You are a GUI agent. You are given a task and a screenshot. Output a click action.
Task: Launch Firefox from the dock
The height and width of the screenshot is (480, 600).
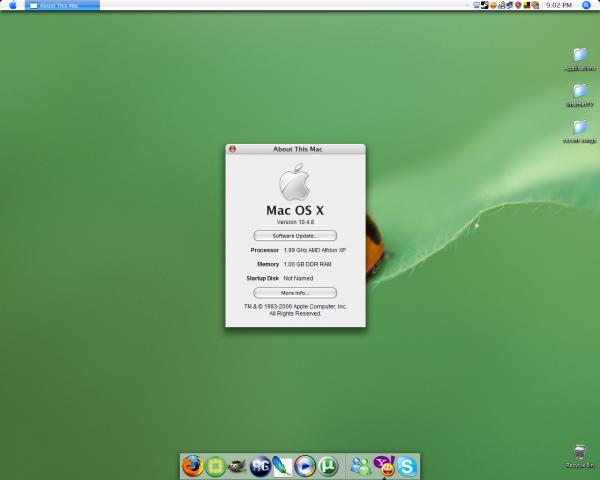tap(192, 466)
